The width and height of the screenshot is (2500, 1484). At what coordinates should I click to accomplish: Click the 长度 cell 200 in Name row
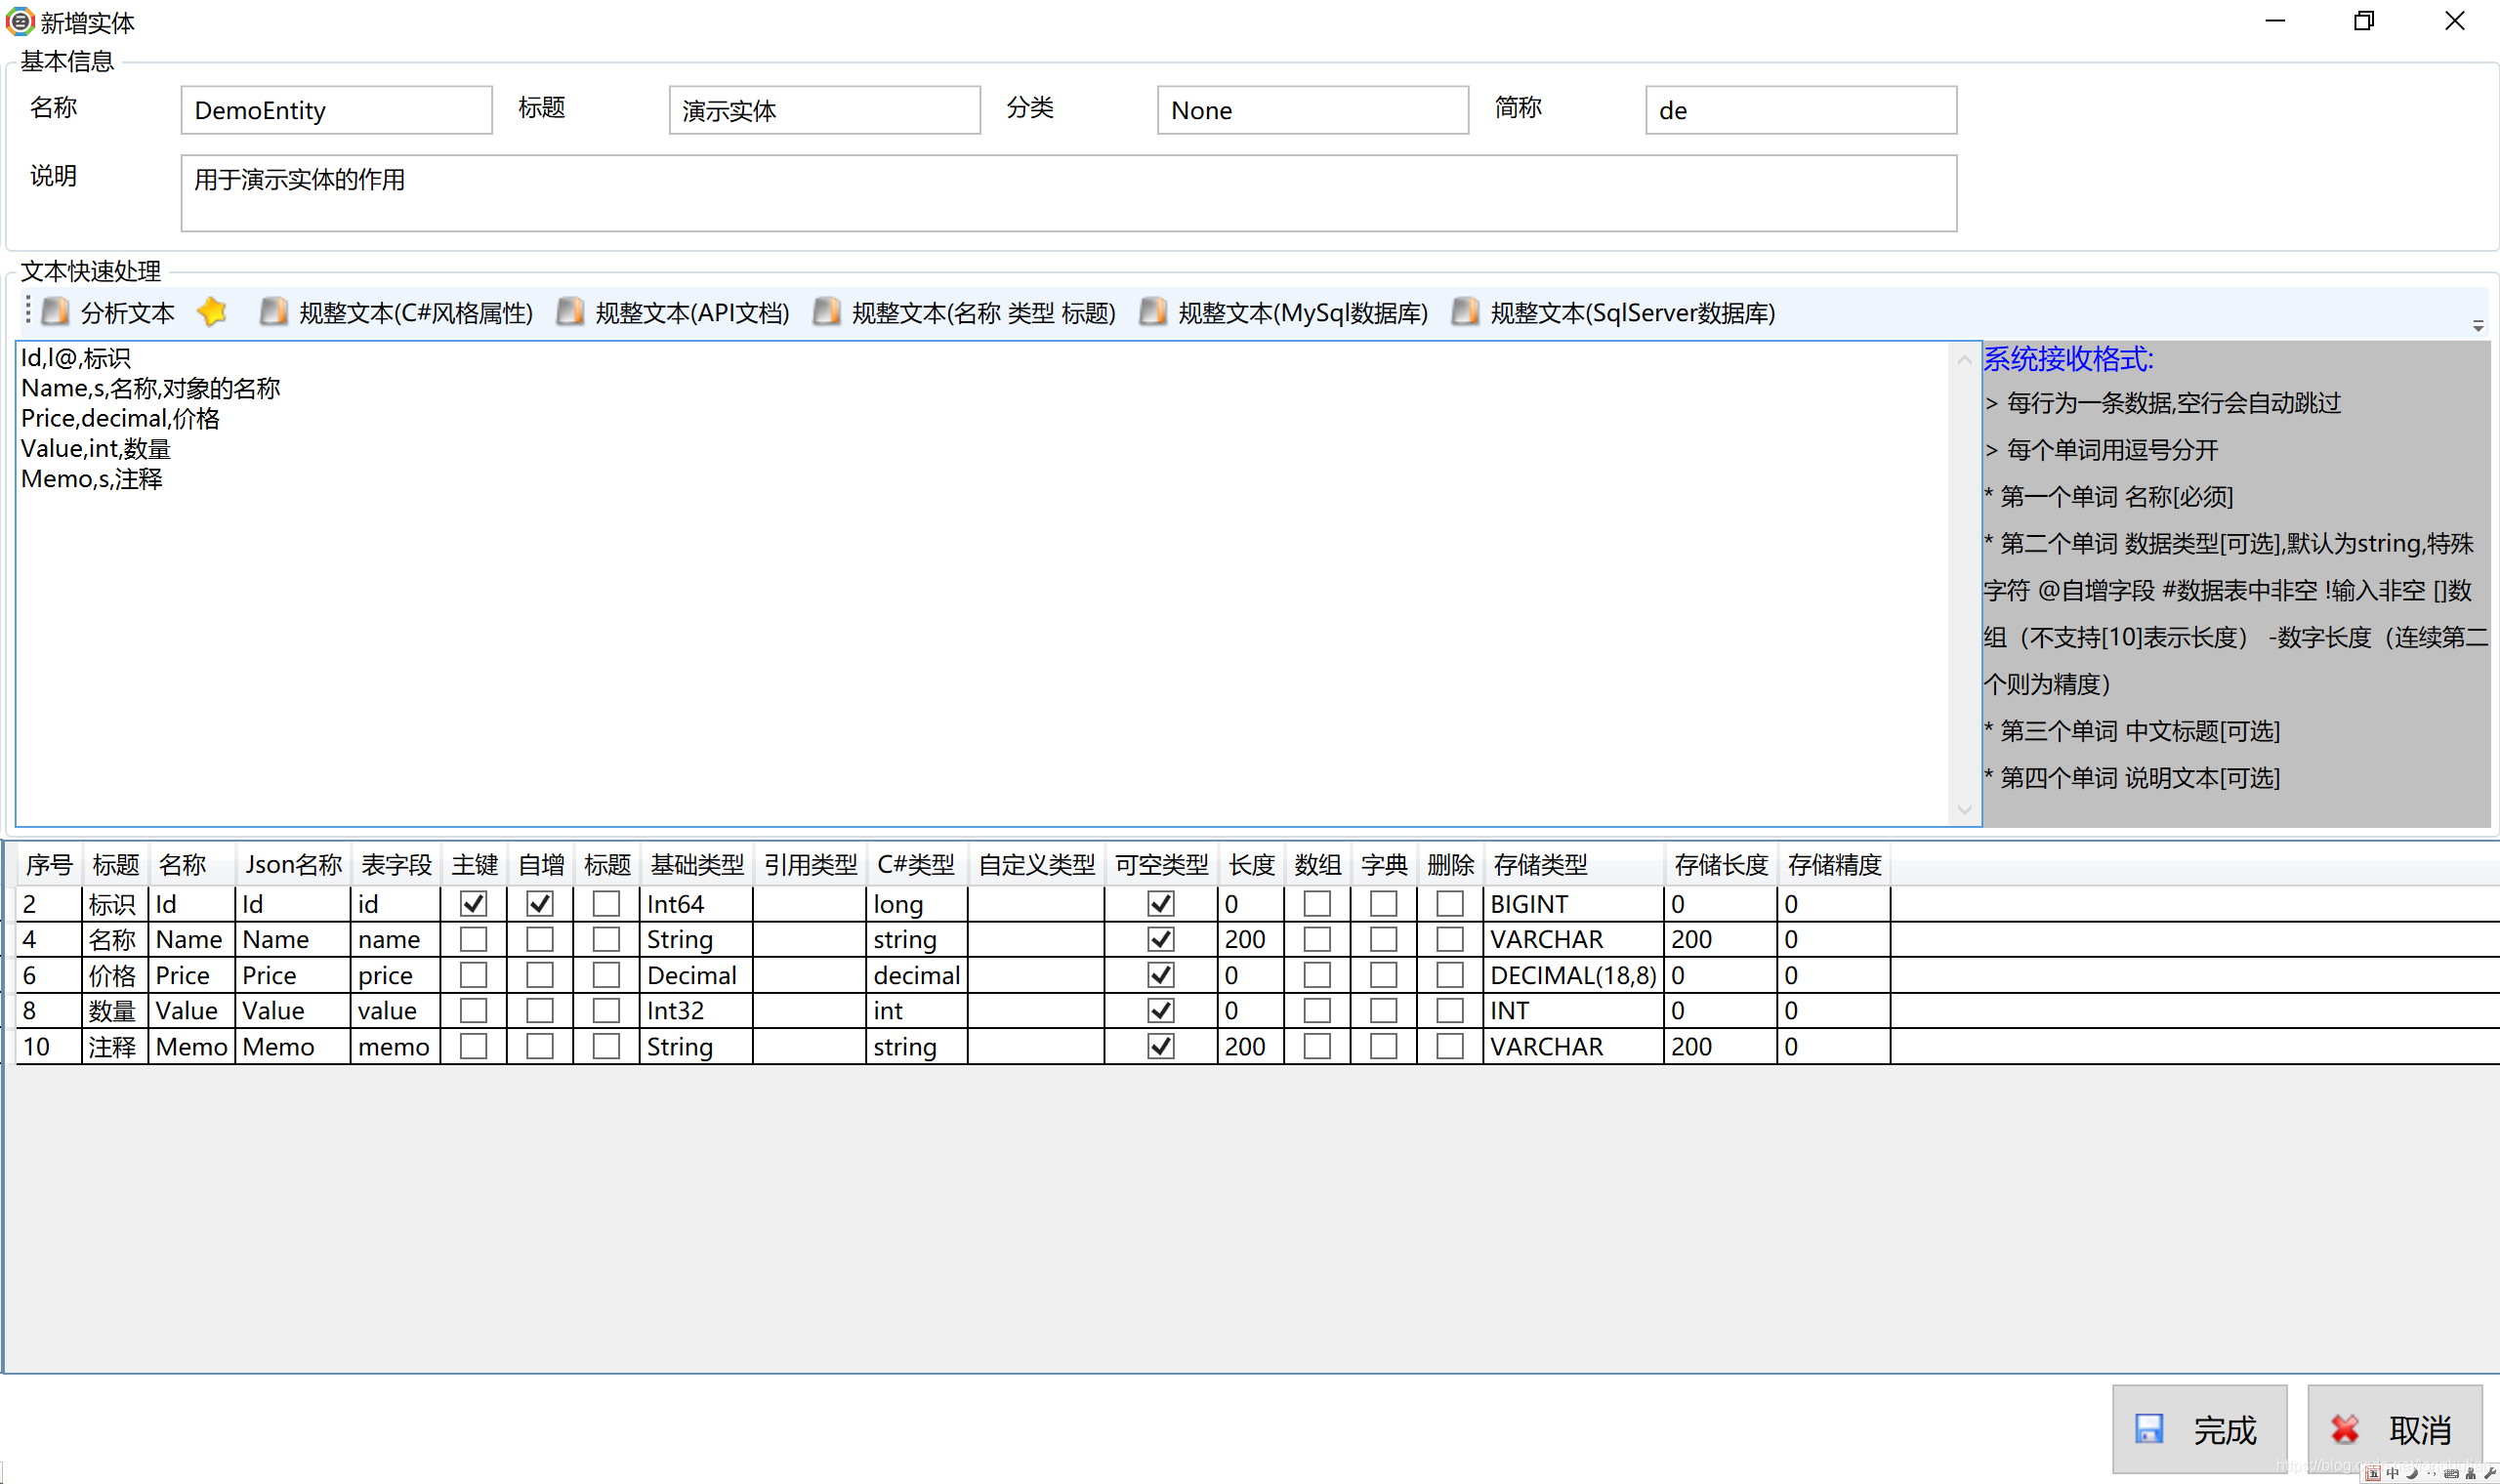1250,940
